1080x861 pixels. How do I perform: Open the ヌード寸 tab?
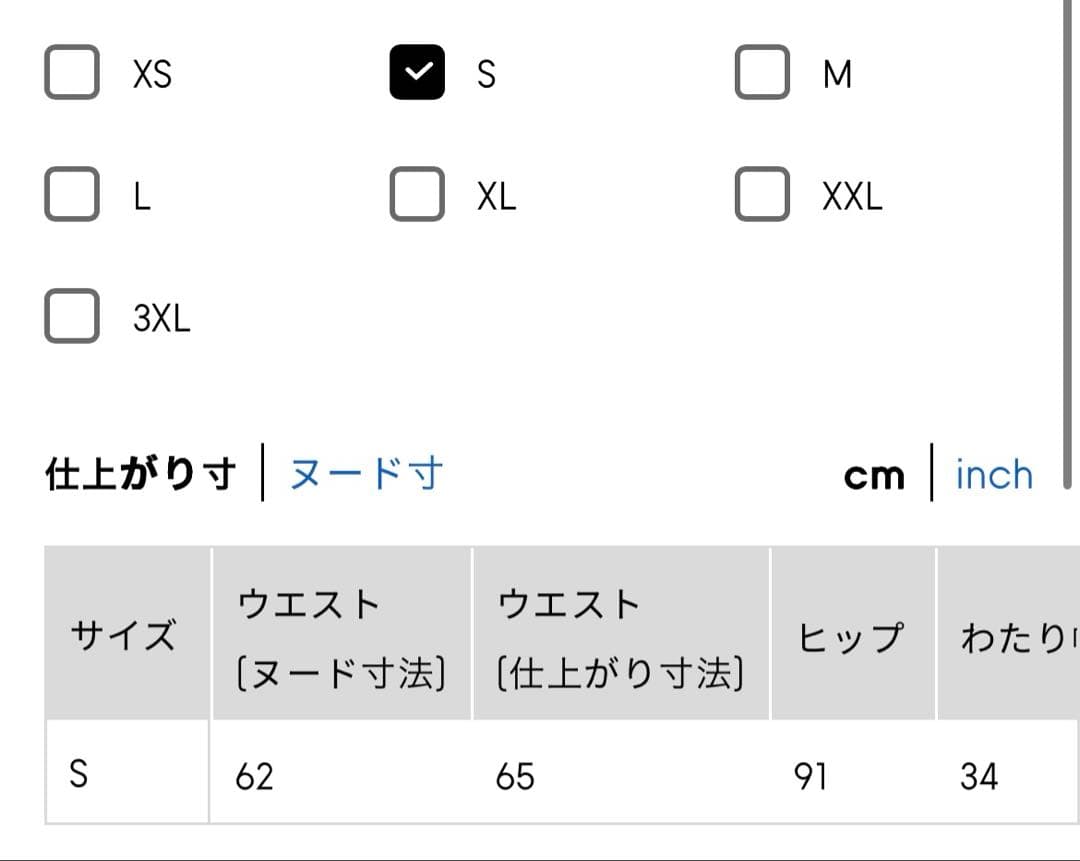366,474
